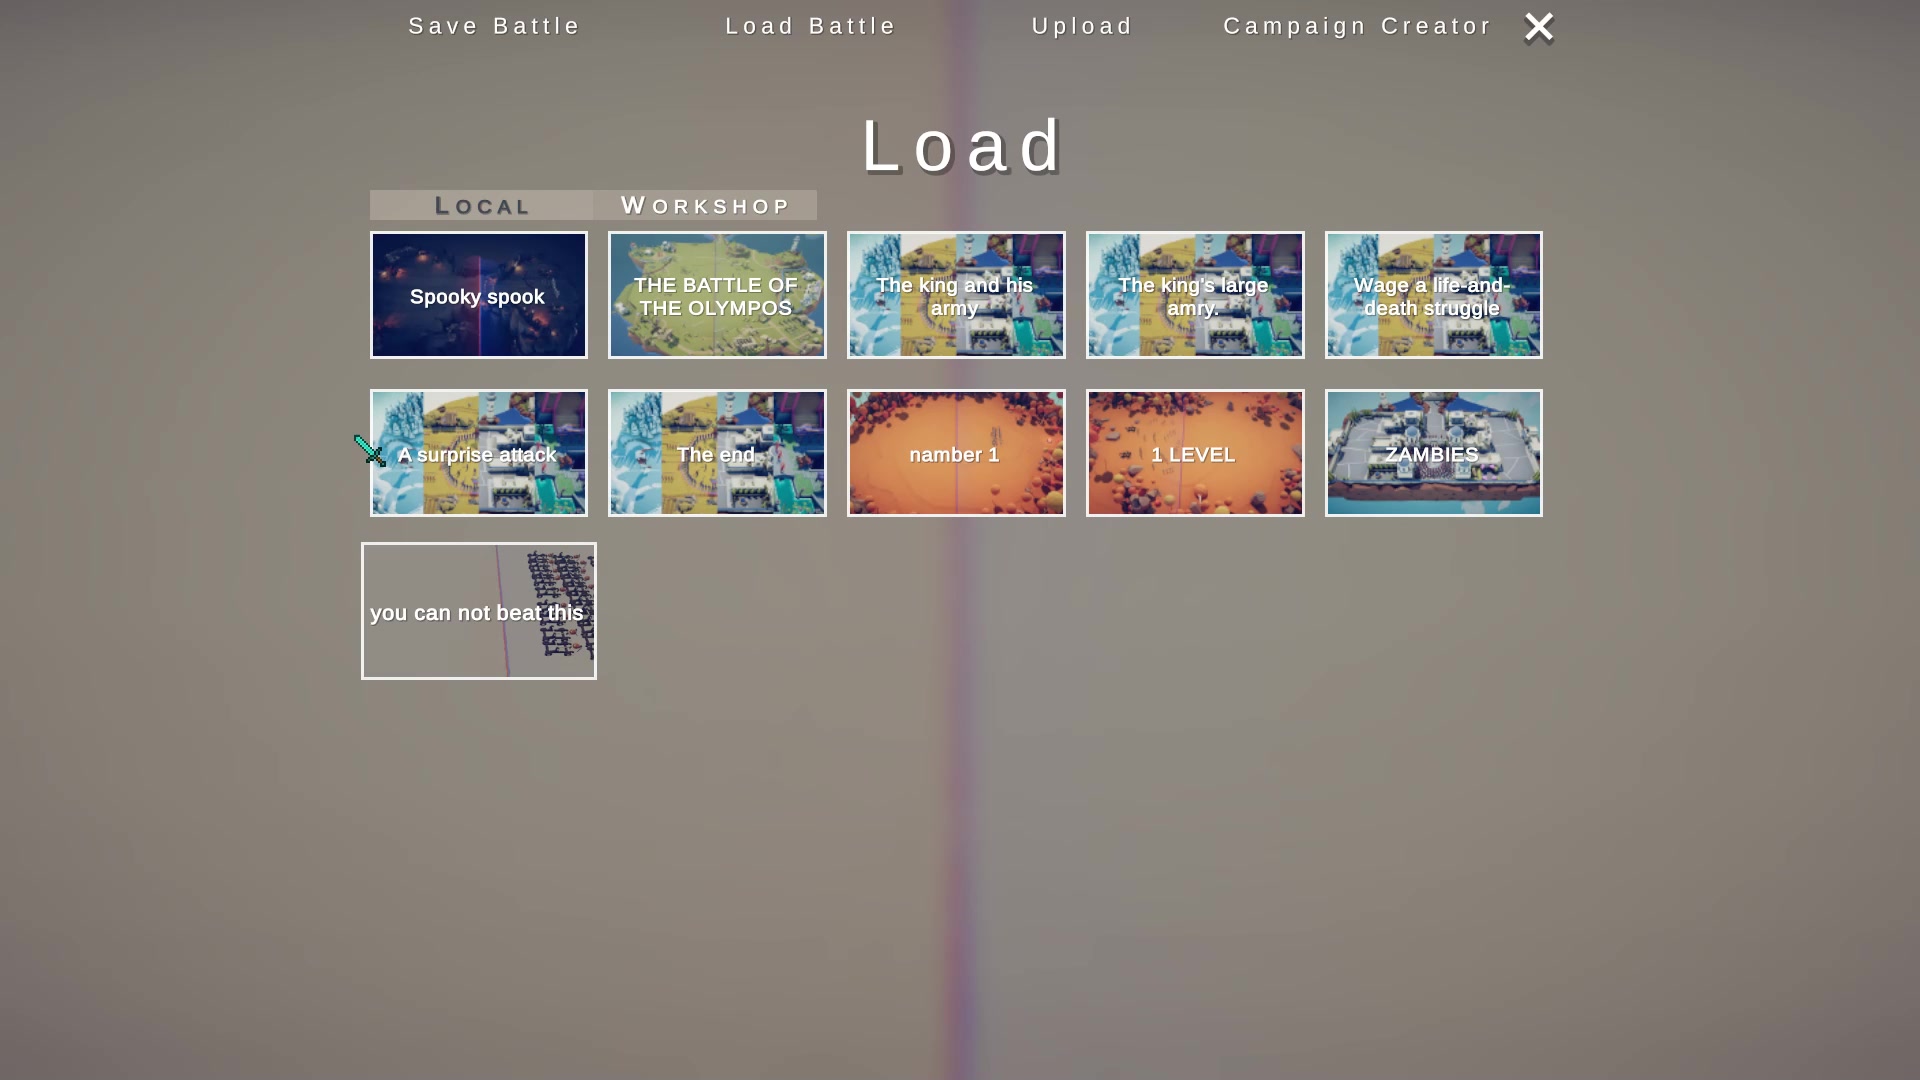Click the close X icon
The width and height of the screenshot is (1920, 1080).
tap(1538, 26)
